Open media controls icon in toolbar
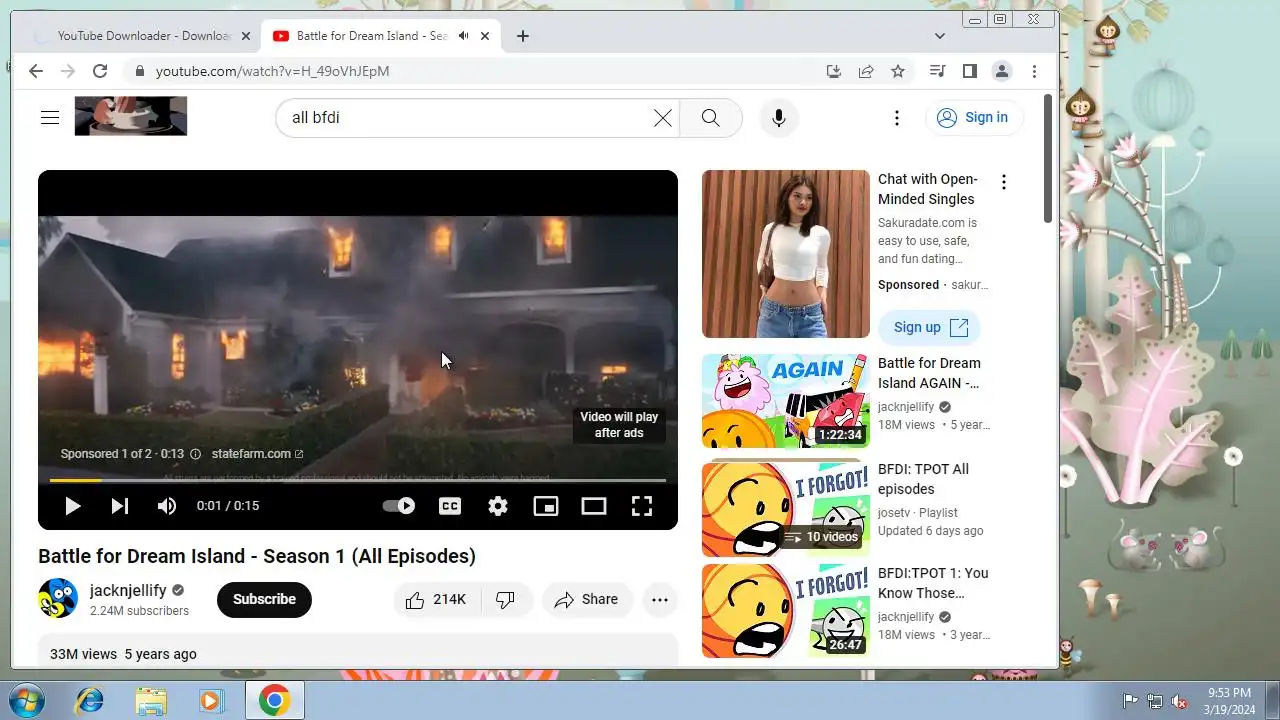This screenshot has width=1280, height=720. point(937,71)
